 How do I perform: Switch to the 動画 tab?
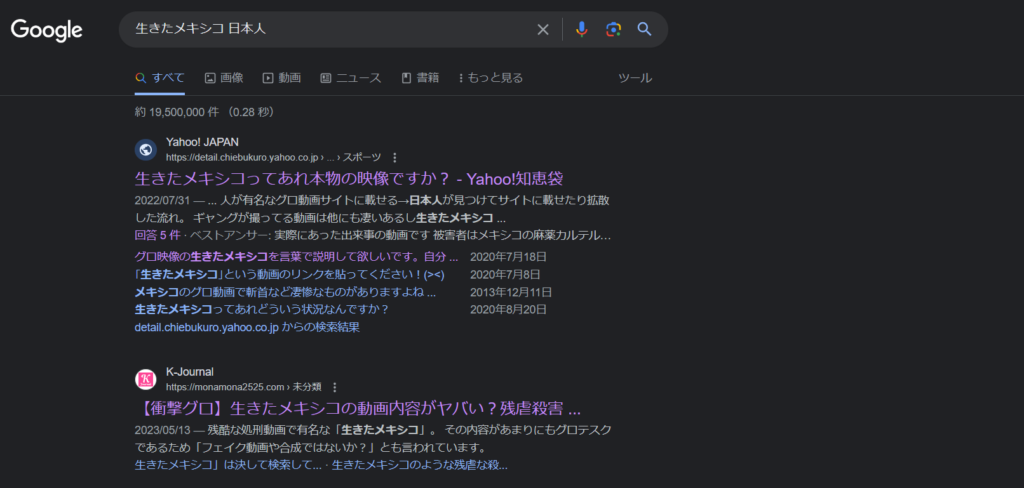[281, 78]
